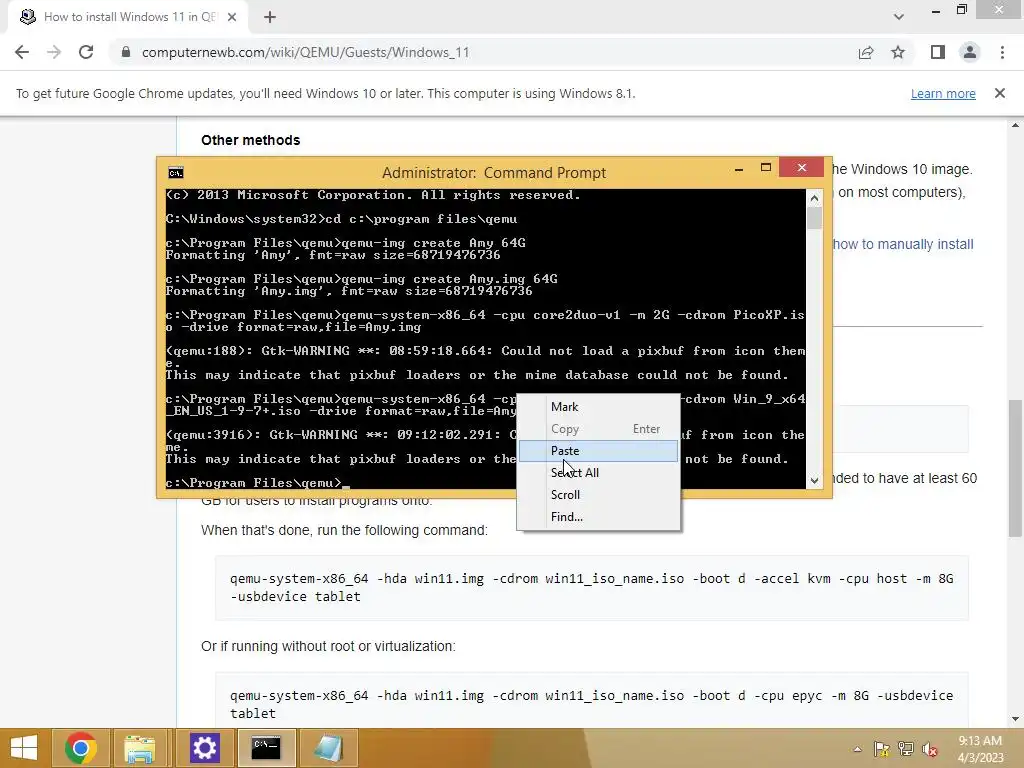Viewport: 1024px width, 768px height.
Task: Choose Find... from the context menu
Action: point(598,517)
